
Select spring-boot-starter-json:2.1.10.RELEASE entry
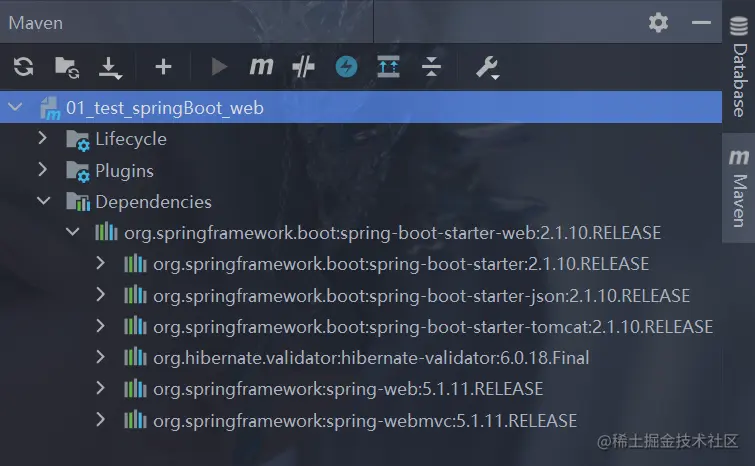[x=421, y=296]
